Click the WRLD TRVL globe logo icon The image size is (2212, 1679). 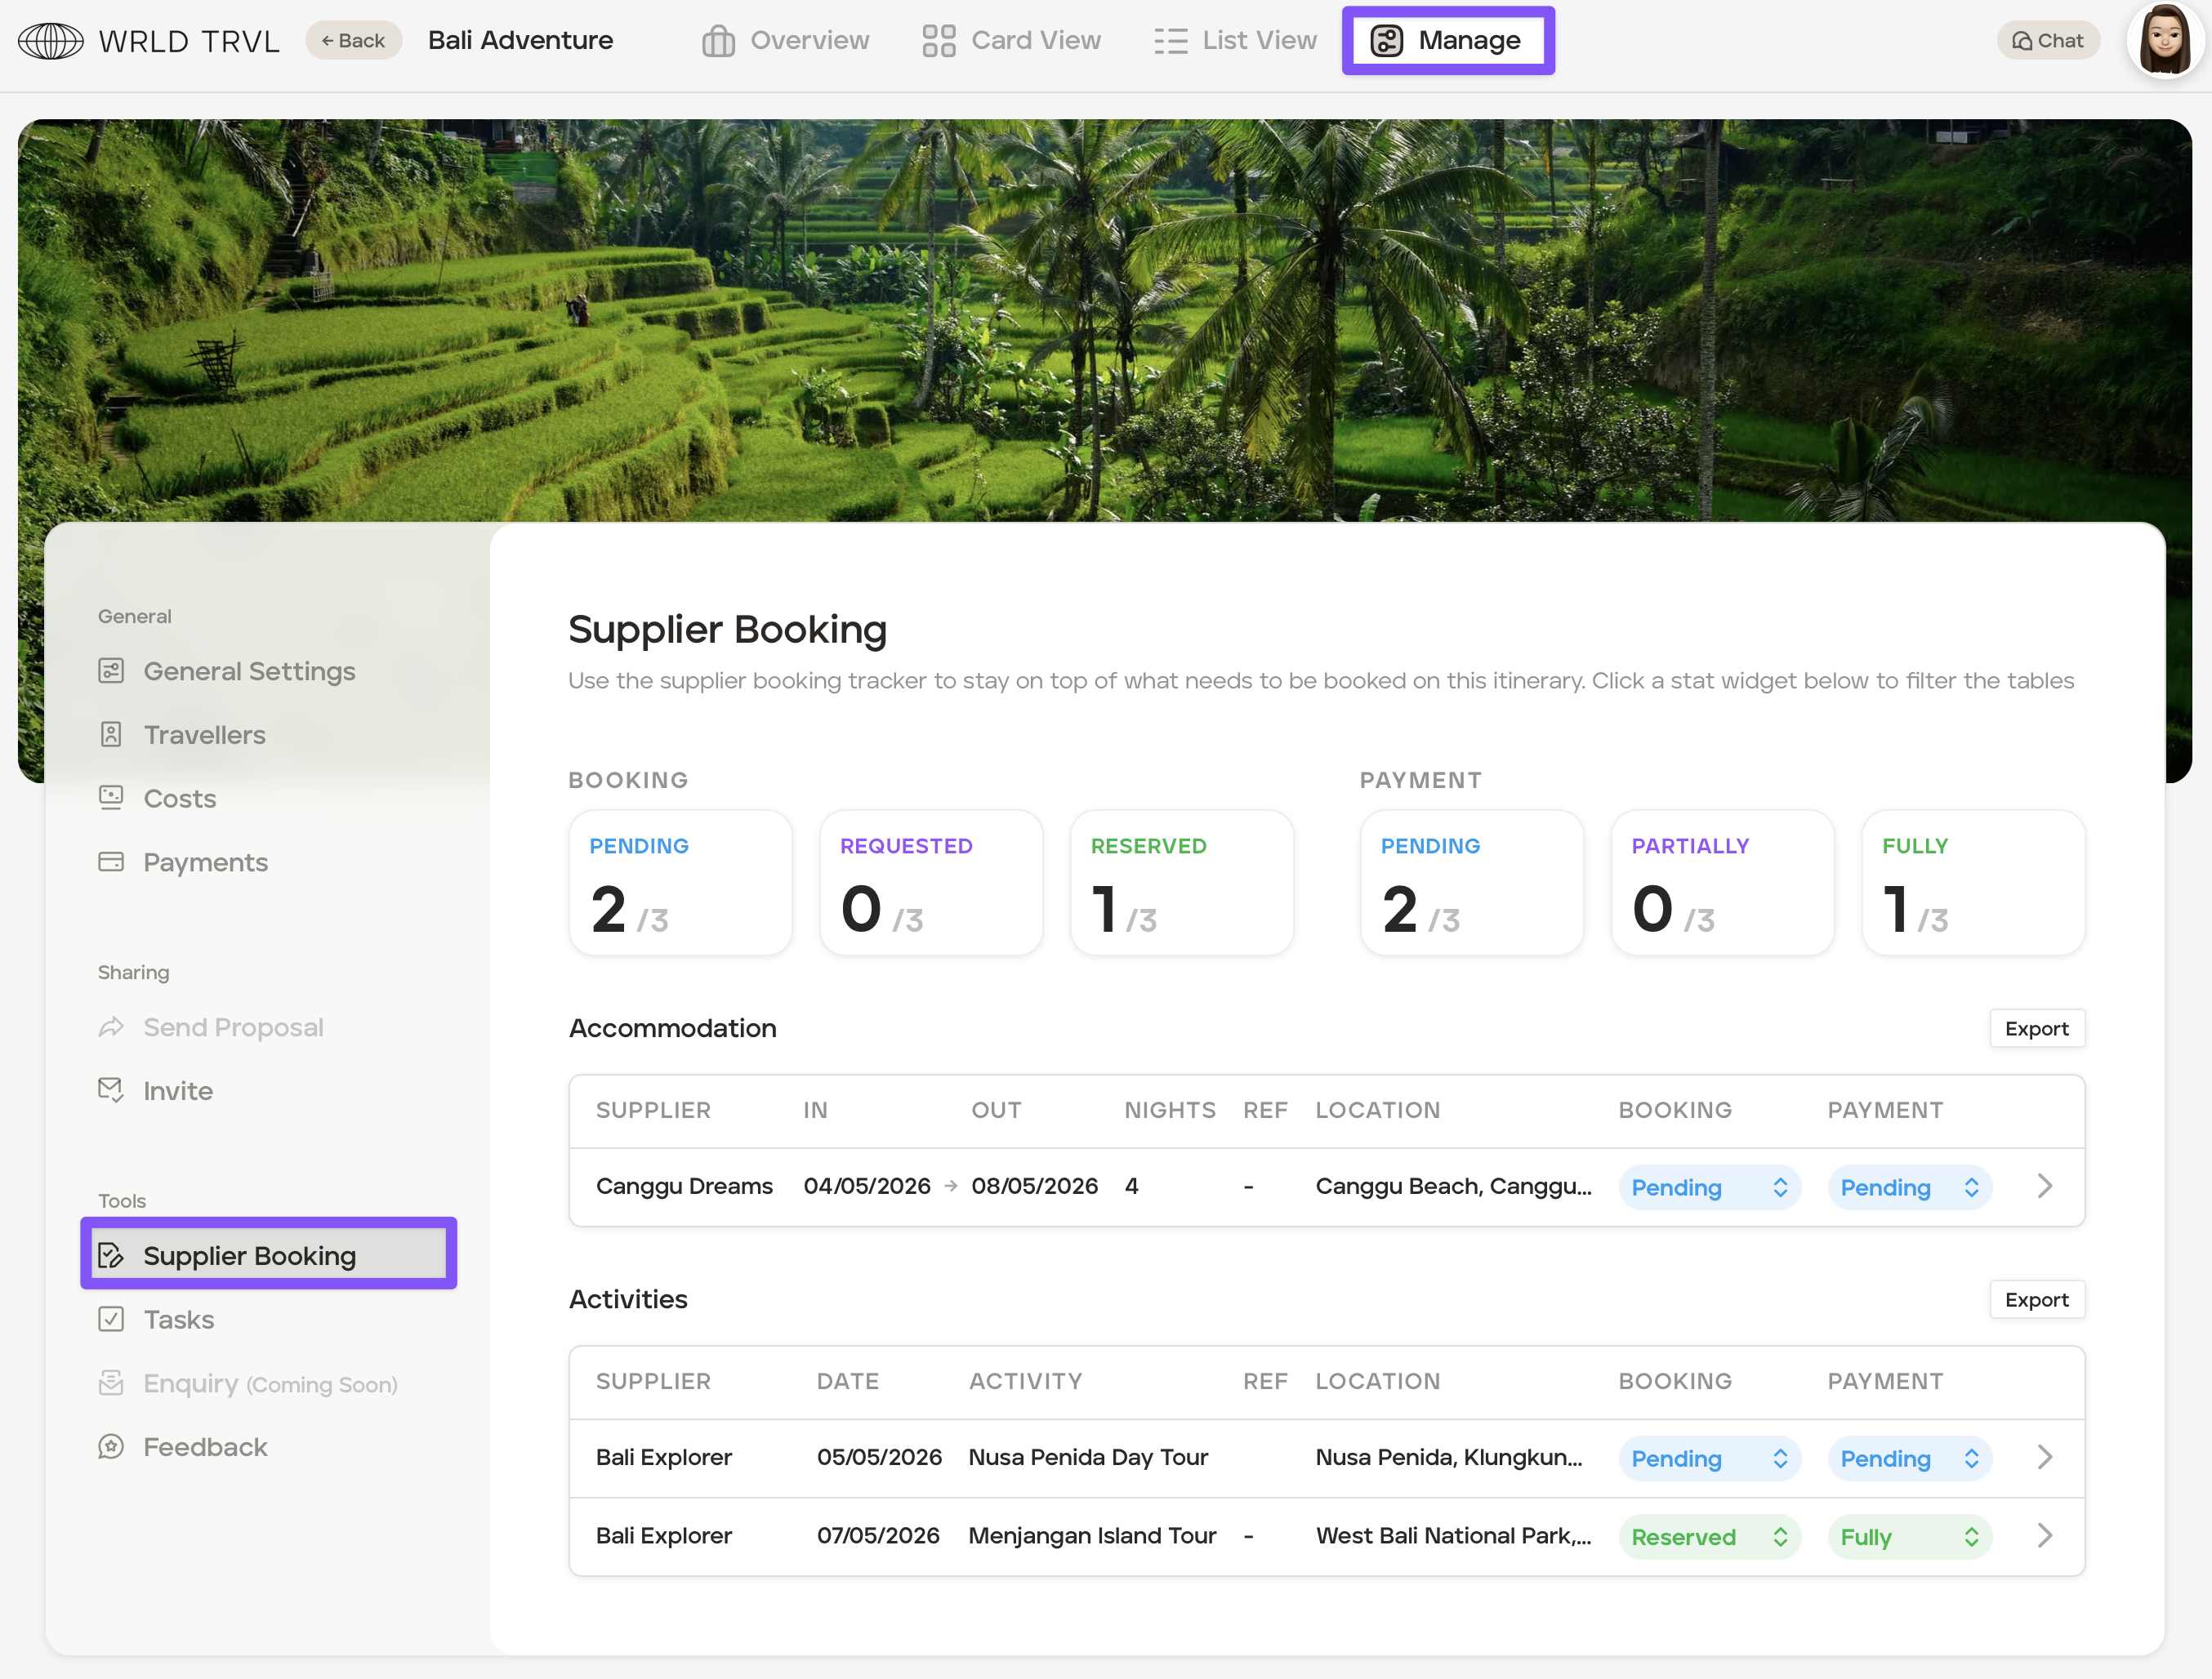51,41
